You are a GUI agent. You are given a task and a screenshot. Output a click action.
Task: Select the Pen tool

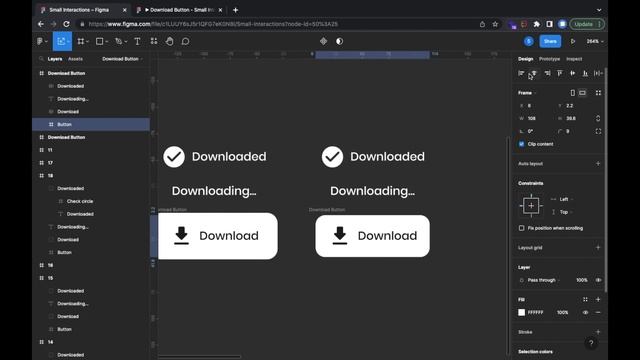[120, 41]
